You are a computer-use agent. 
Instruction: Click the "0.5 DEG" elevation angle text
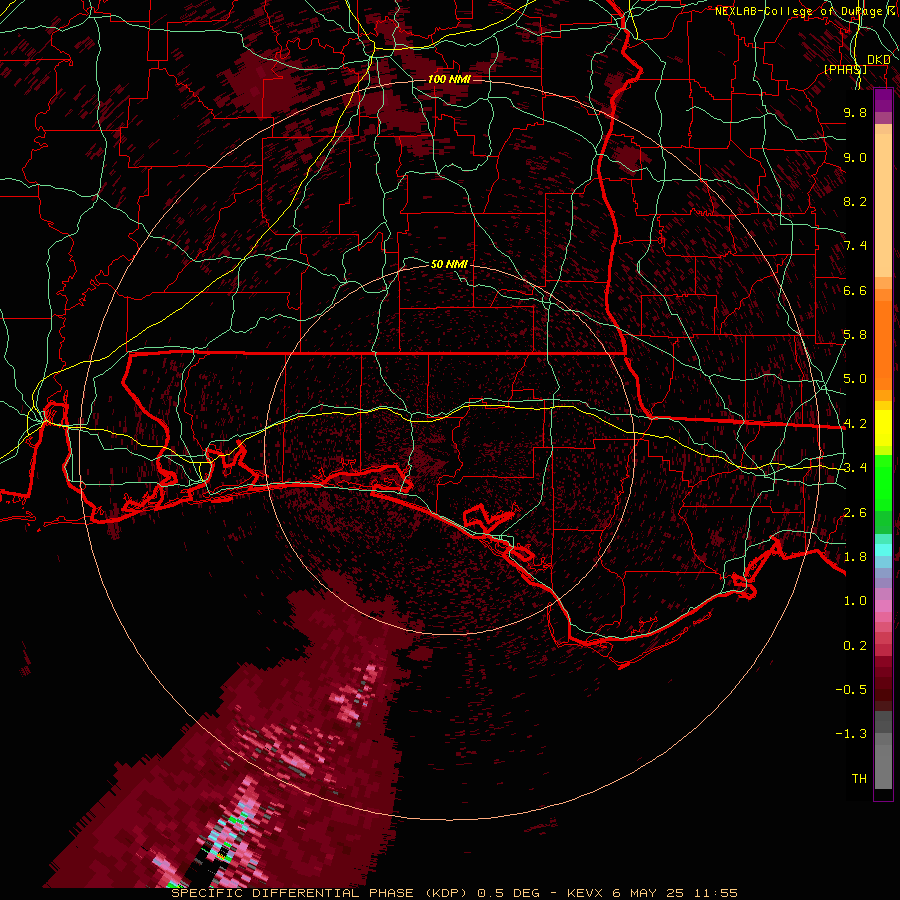pyautogui.click(x=509, y=893)
